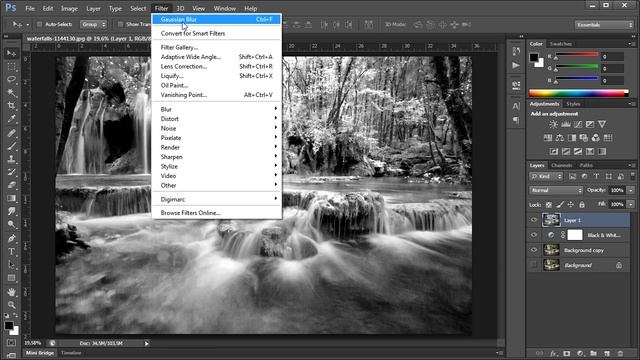Open the Mini Bridge panel tab
Image resolution: width=640 pixels, height=360 pixels.
[40, 353]
